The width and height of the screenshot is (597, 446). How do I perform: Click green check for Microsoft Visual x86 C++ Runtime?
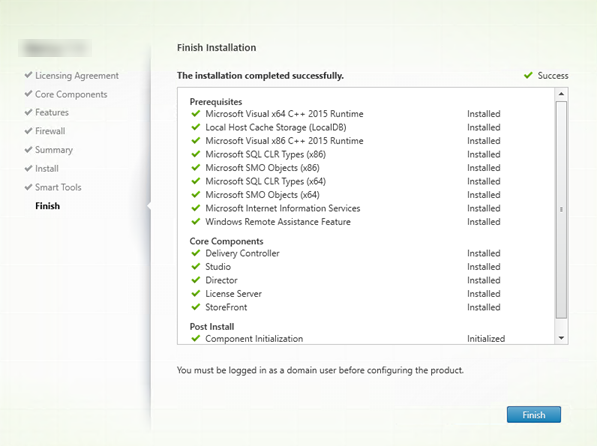pos(196,141)
